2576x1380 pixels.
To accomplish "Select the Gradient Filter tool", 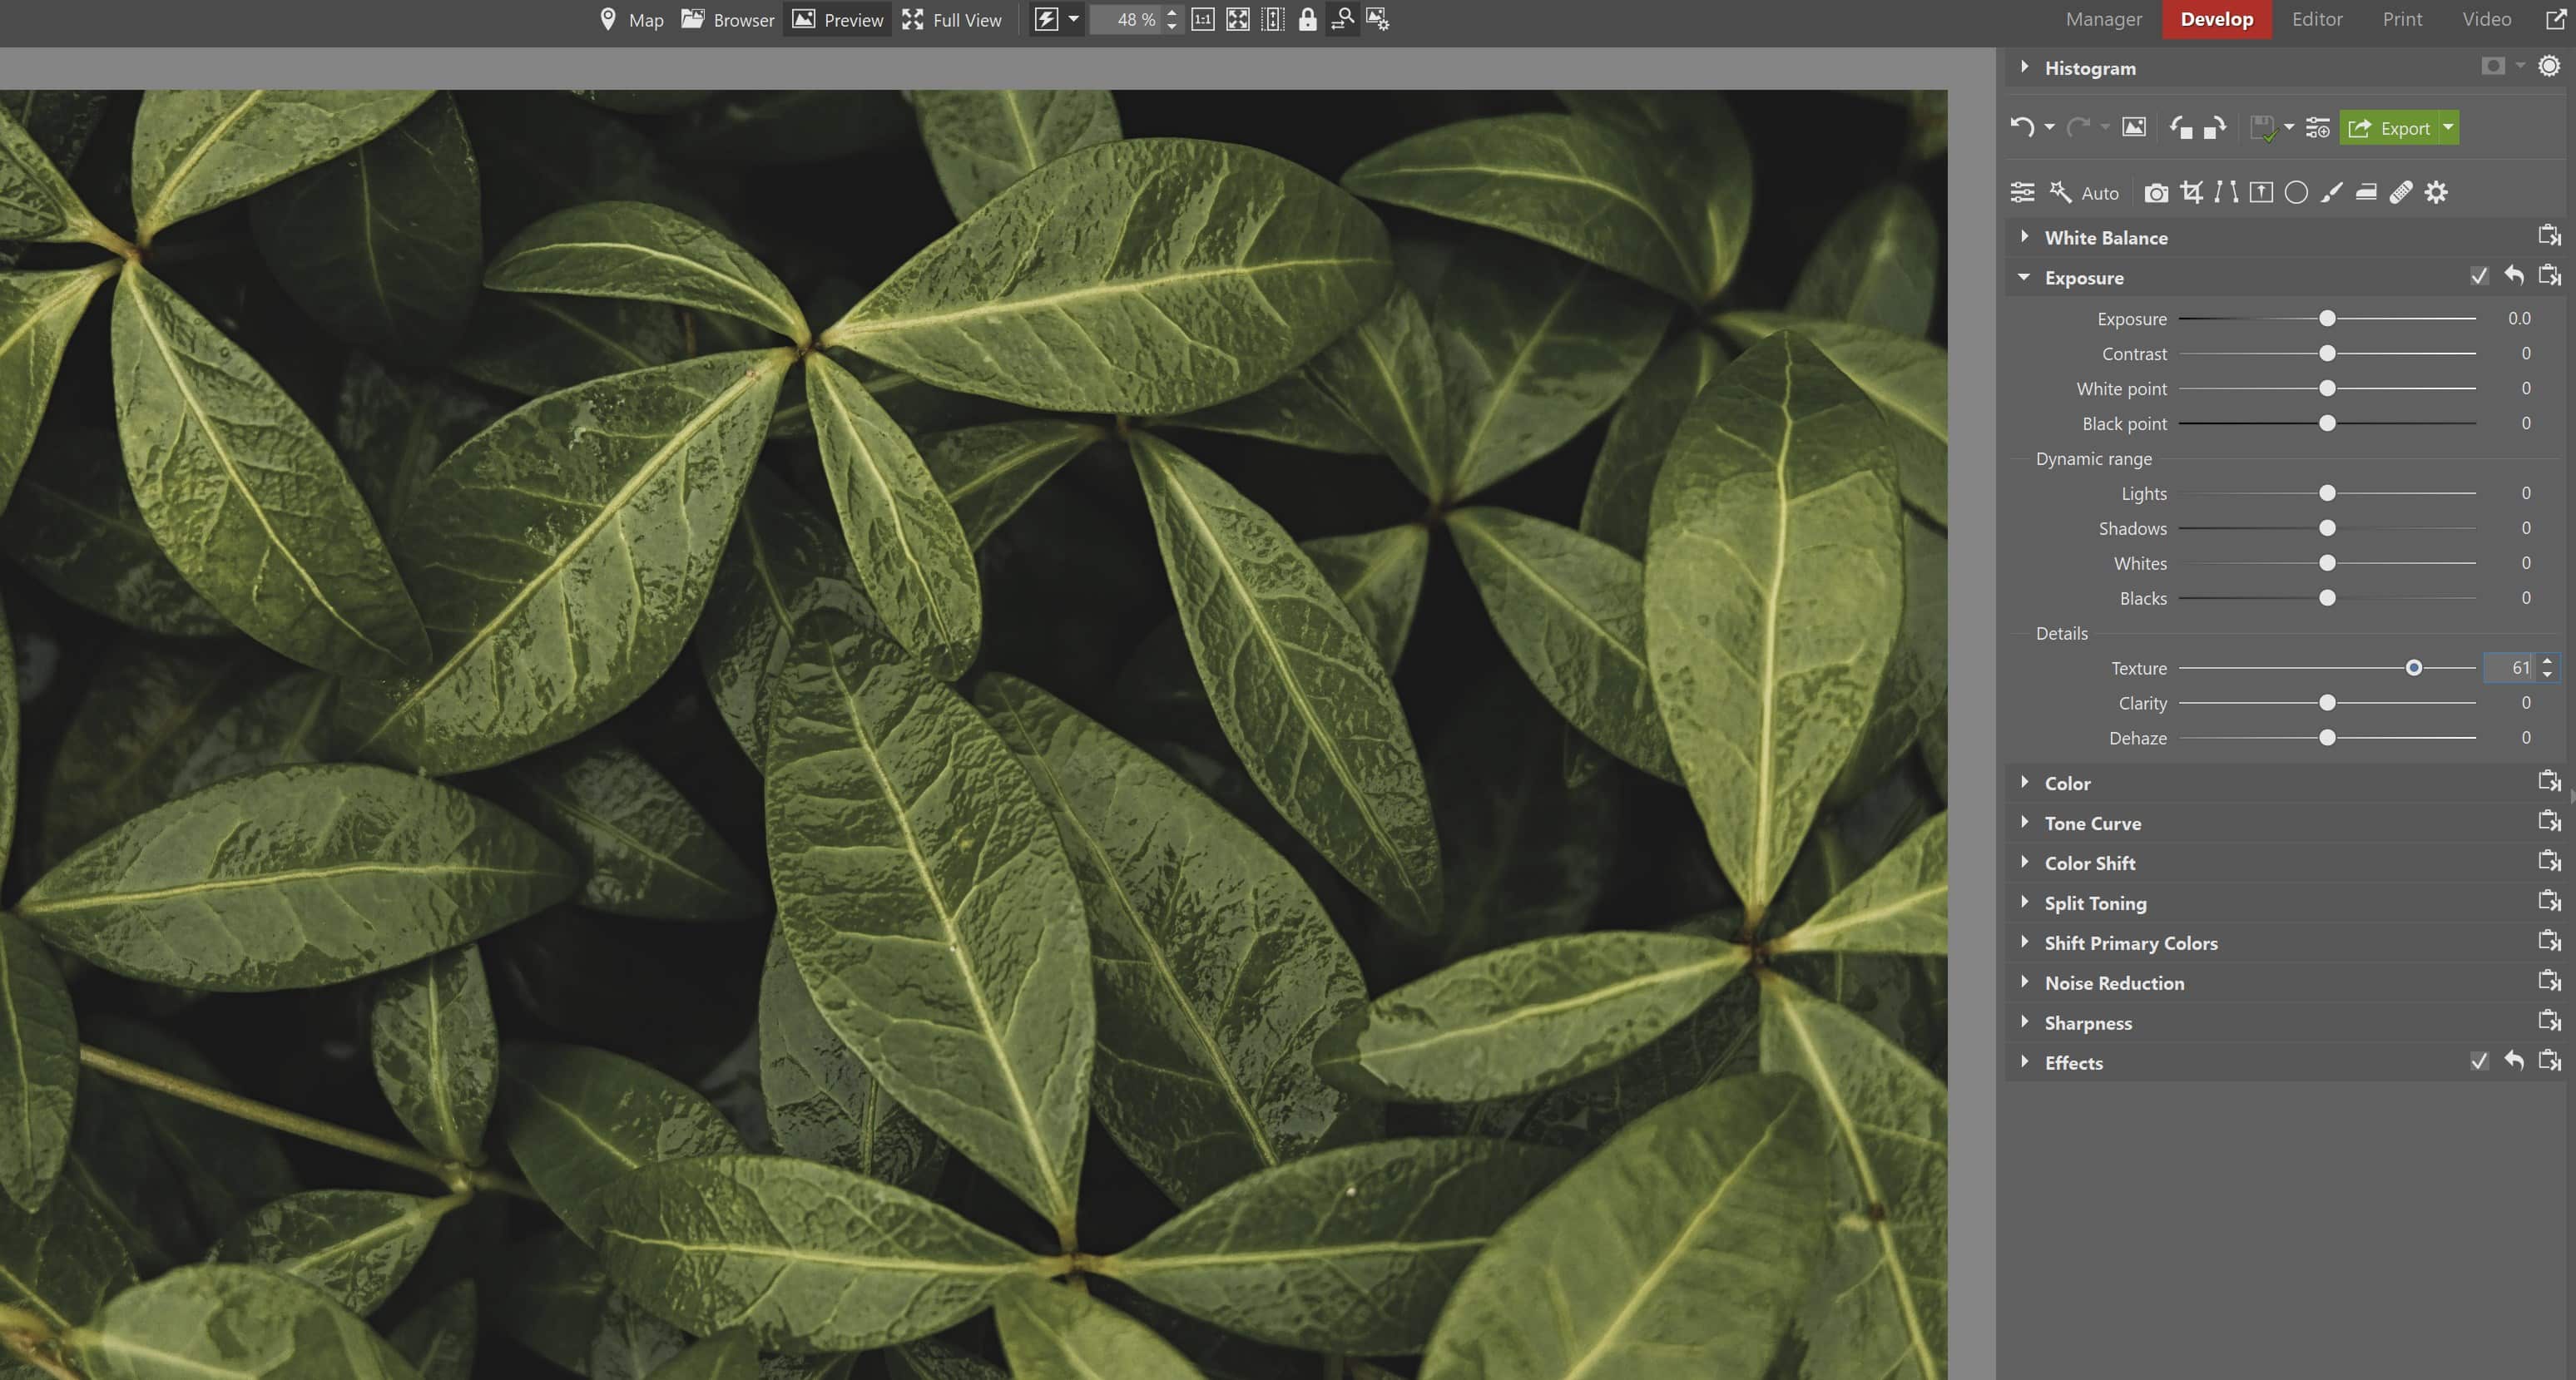I will pyautogui.click(x=2261, y=192).
